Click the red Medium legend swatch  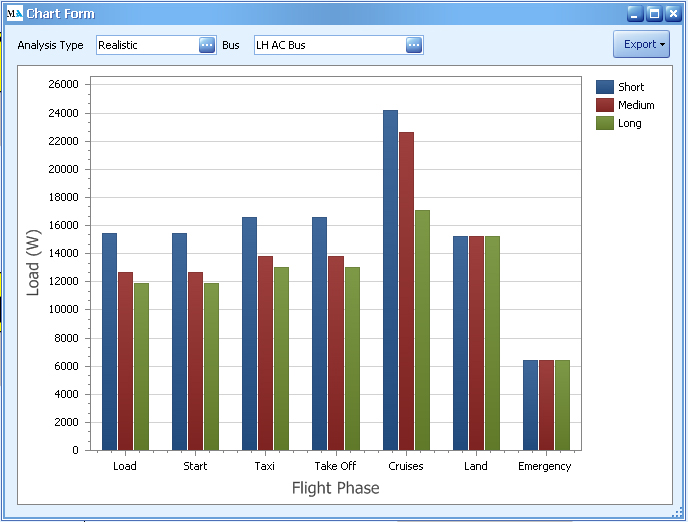pyautogui.click(x=604, y=105)
